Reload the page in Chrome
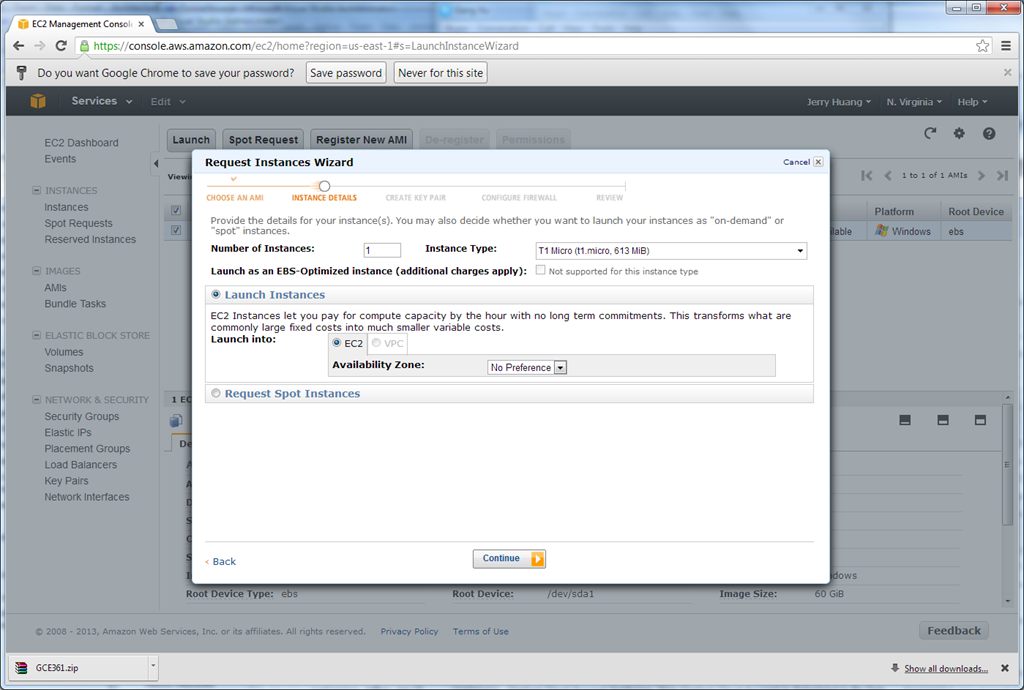The height and width of the screenshot is (690, 1024). pos(61,46)
